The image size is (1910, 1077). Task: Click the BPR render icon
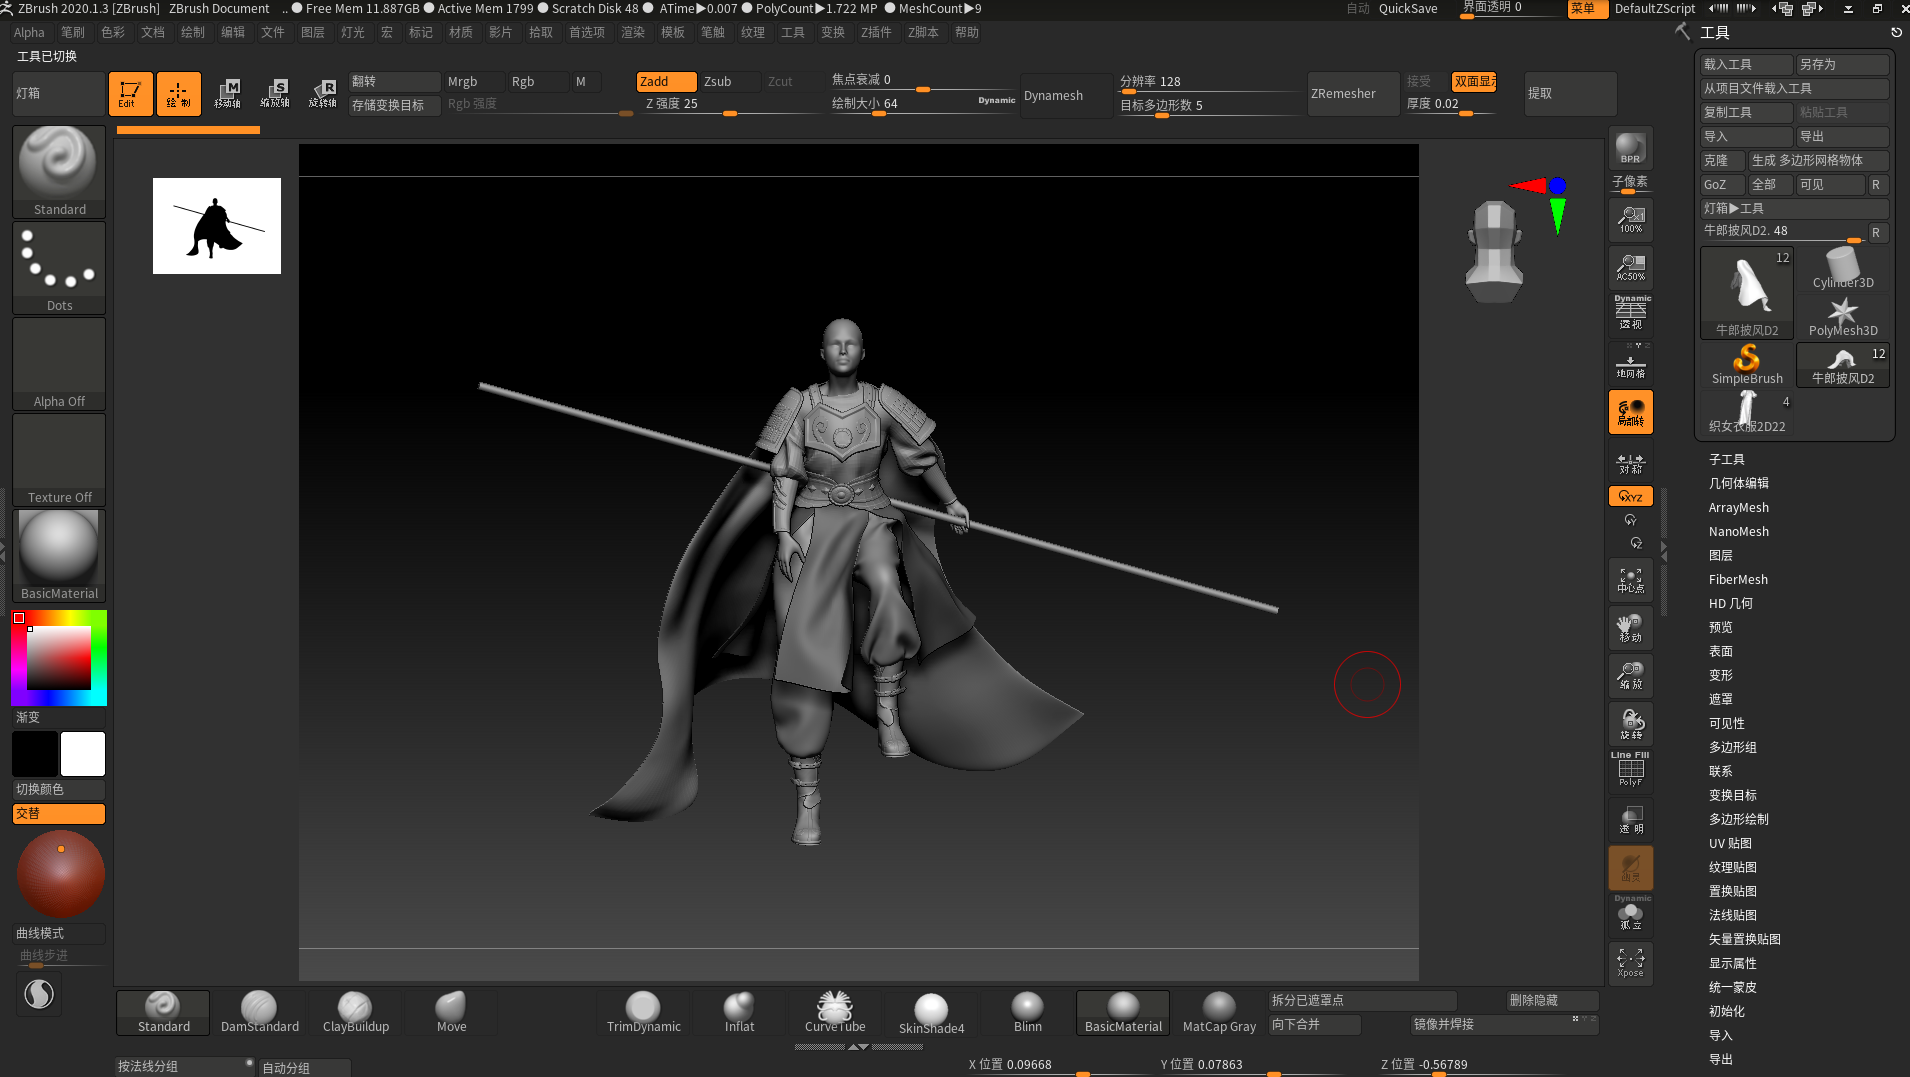click(1630, 148)
